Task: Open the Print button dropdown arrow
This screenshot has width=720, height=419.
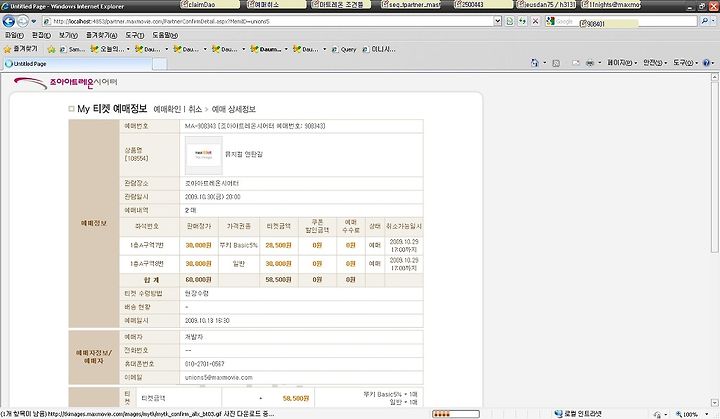Action: (600, 63)
